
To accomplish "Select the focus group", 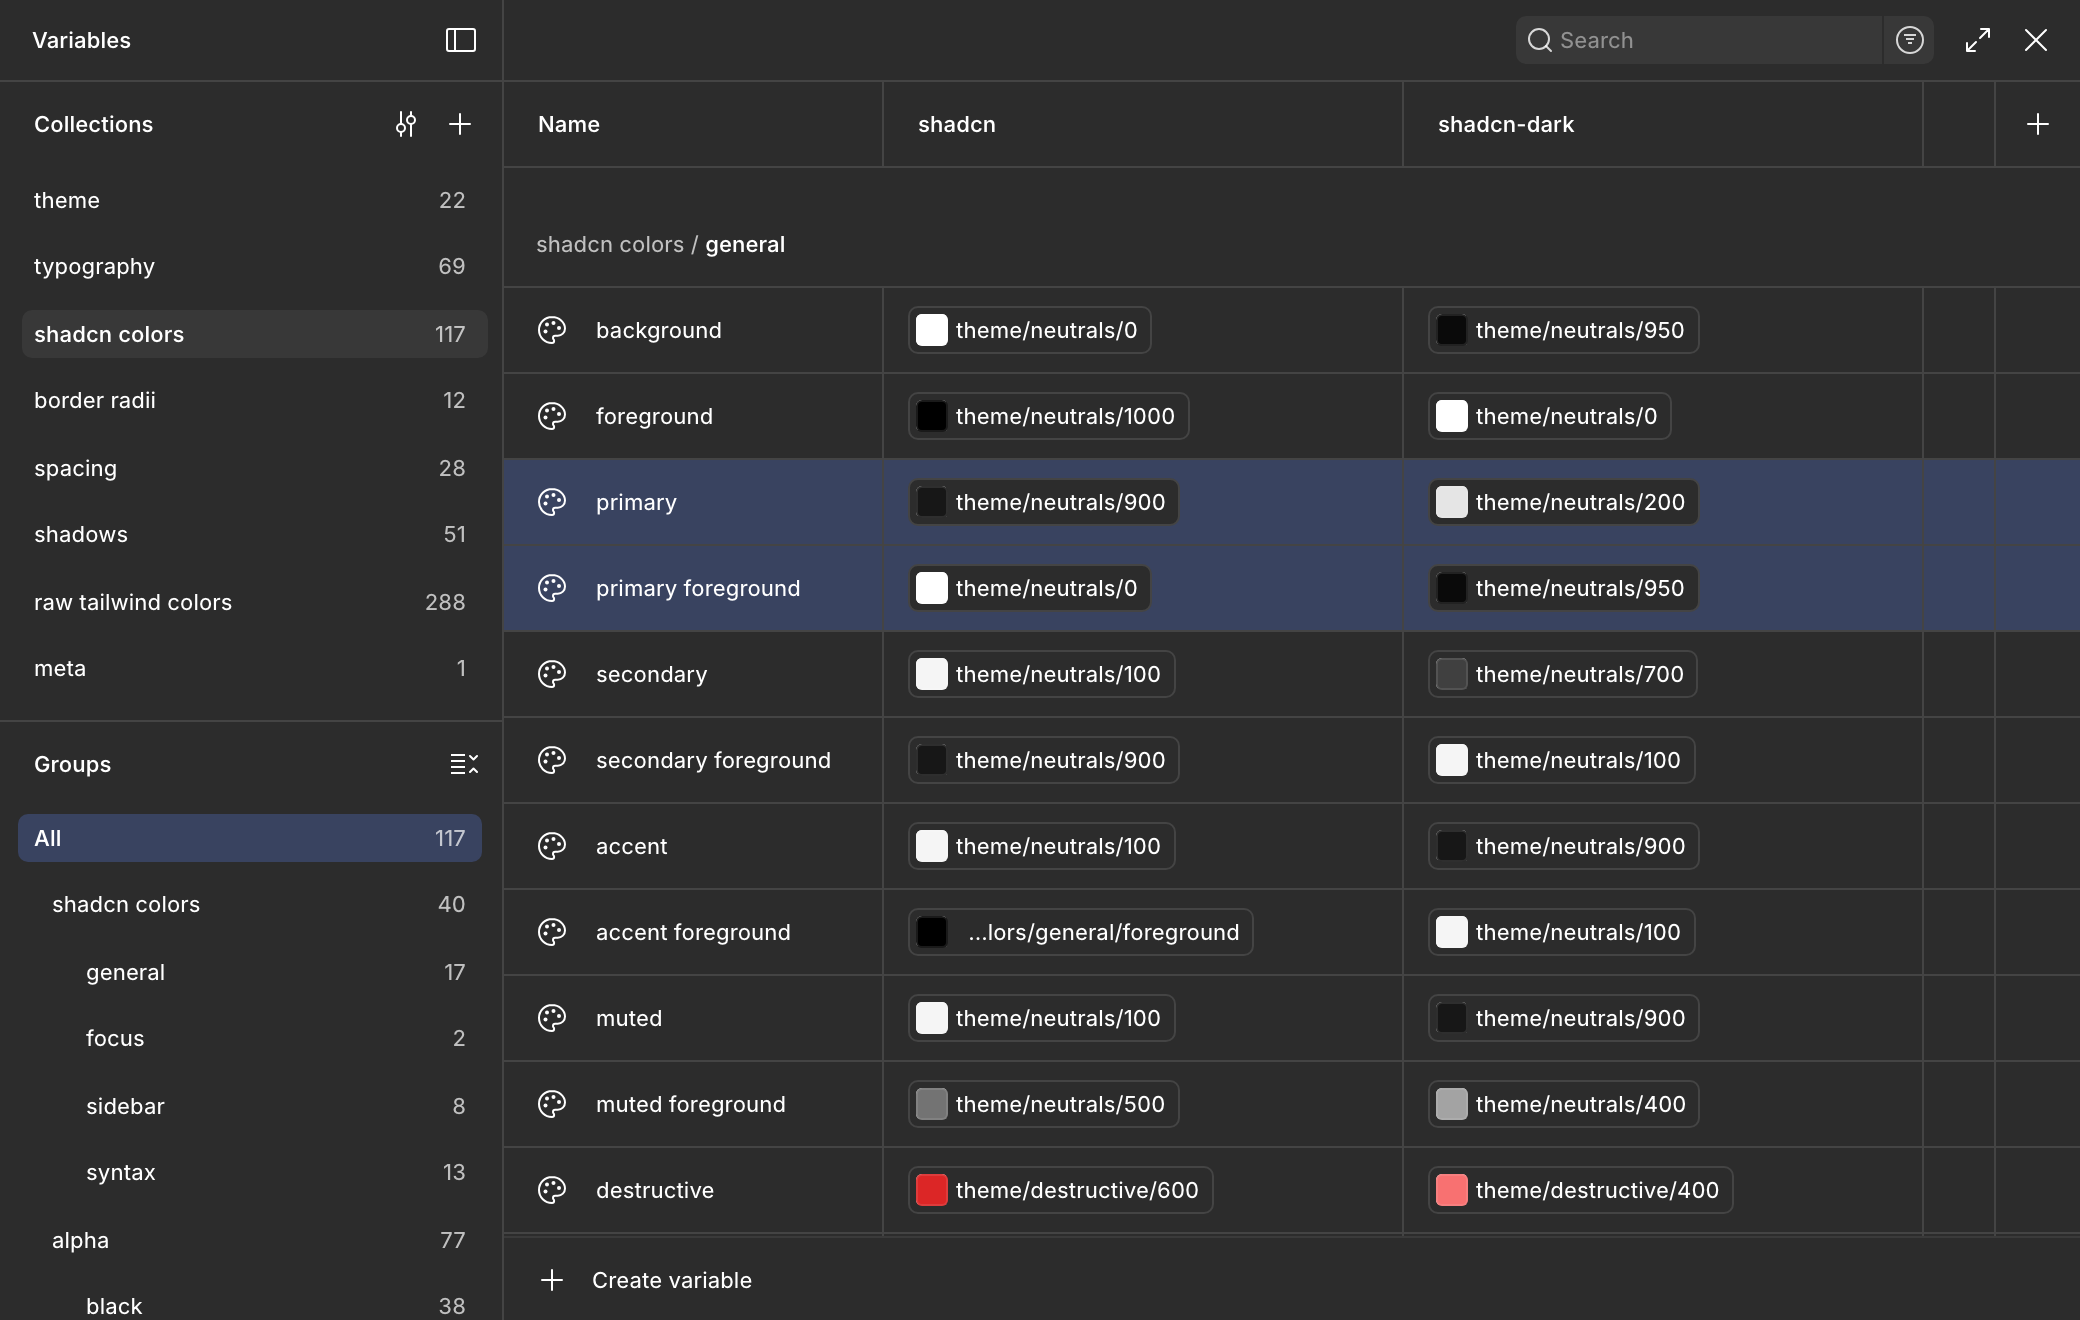I will pos(250,1038).
